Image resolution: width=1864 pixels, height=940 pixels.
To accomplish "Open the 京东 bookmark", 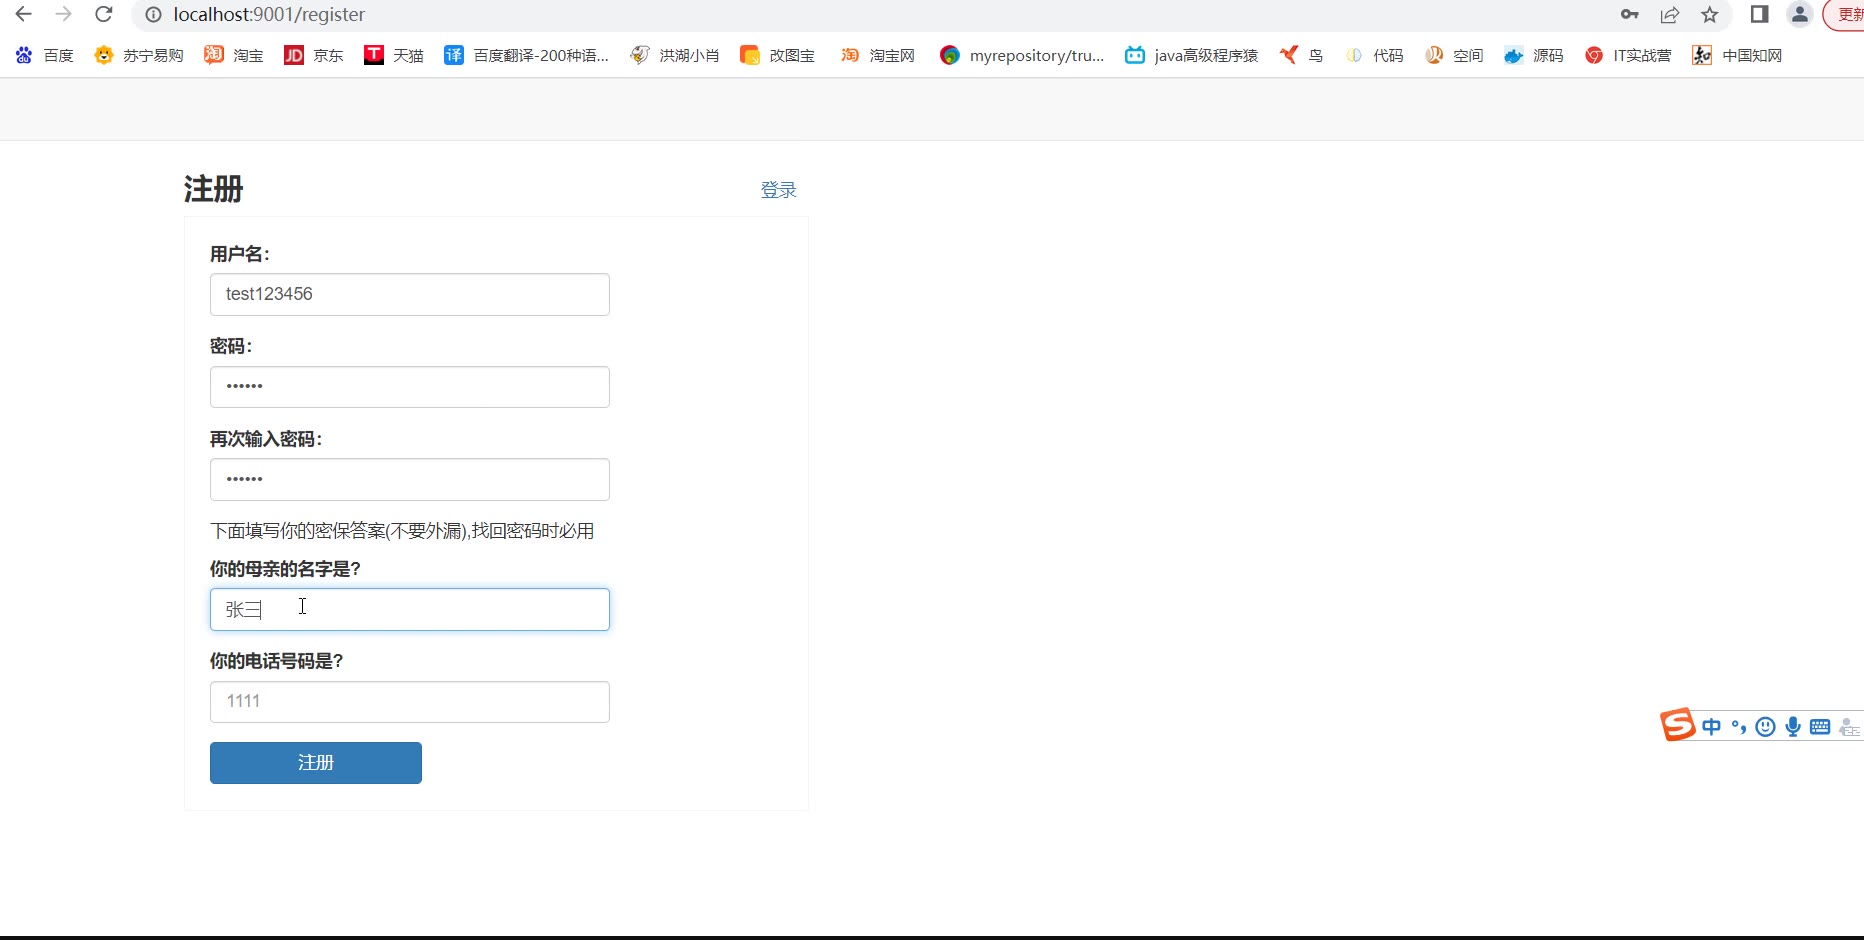I will click(314, 55).
